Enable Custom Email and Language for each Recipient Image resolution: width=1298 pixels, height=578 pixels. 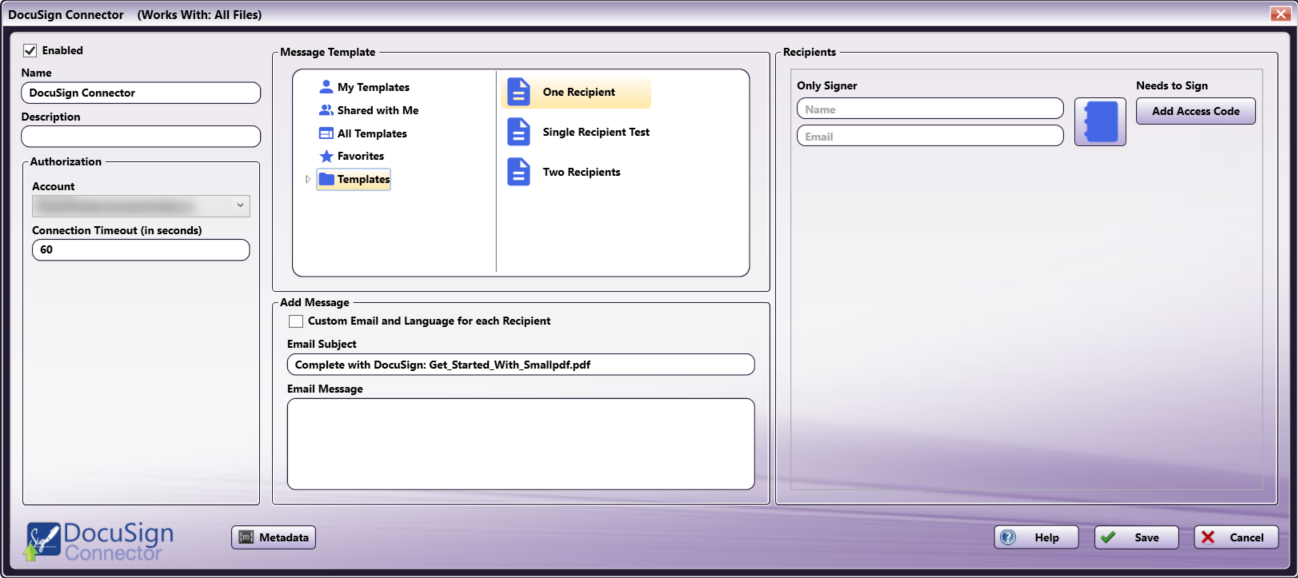pos(295,321)
